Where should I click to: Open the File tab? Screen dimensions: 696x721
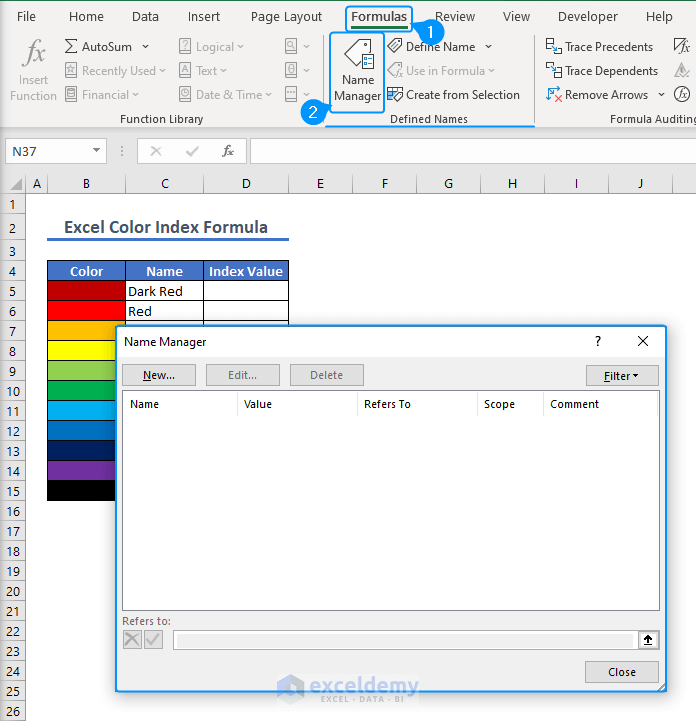click(x=26, y=17)
